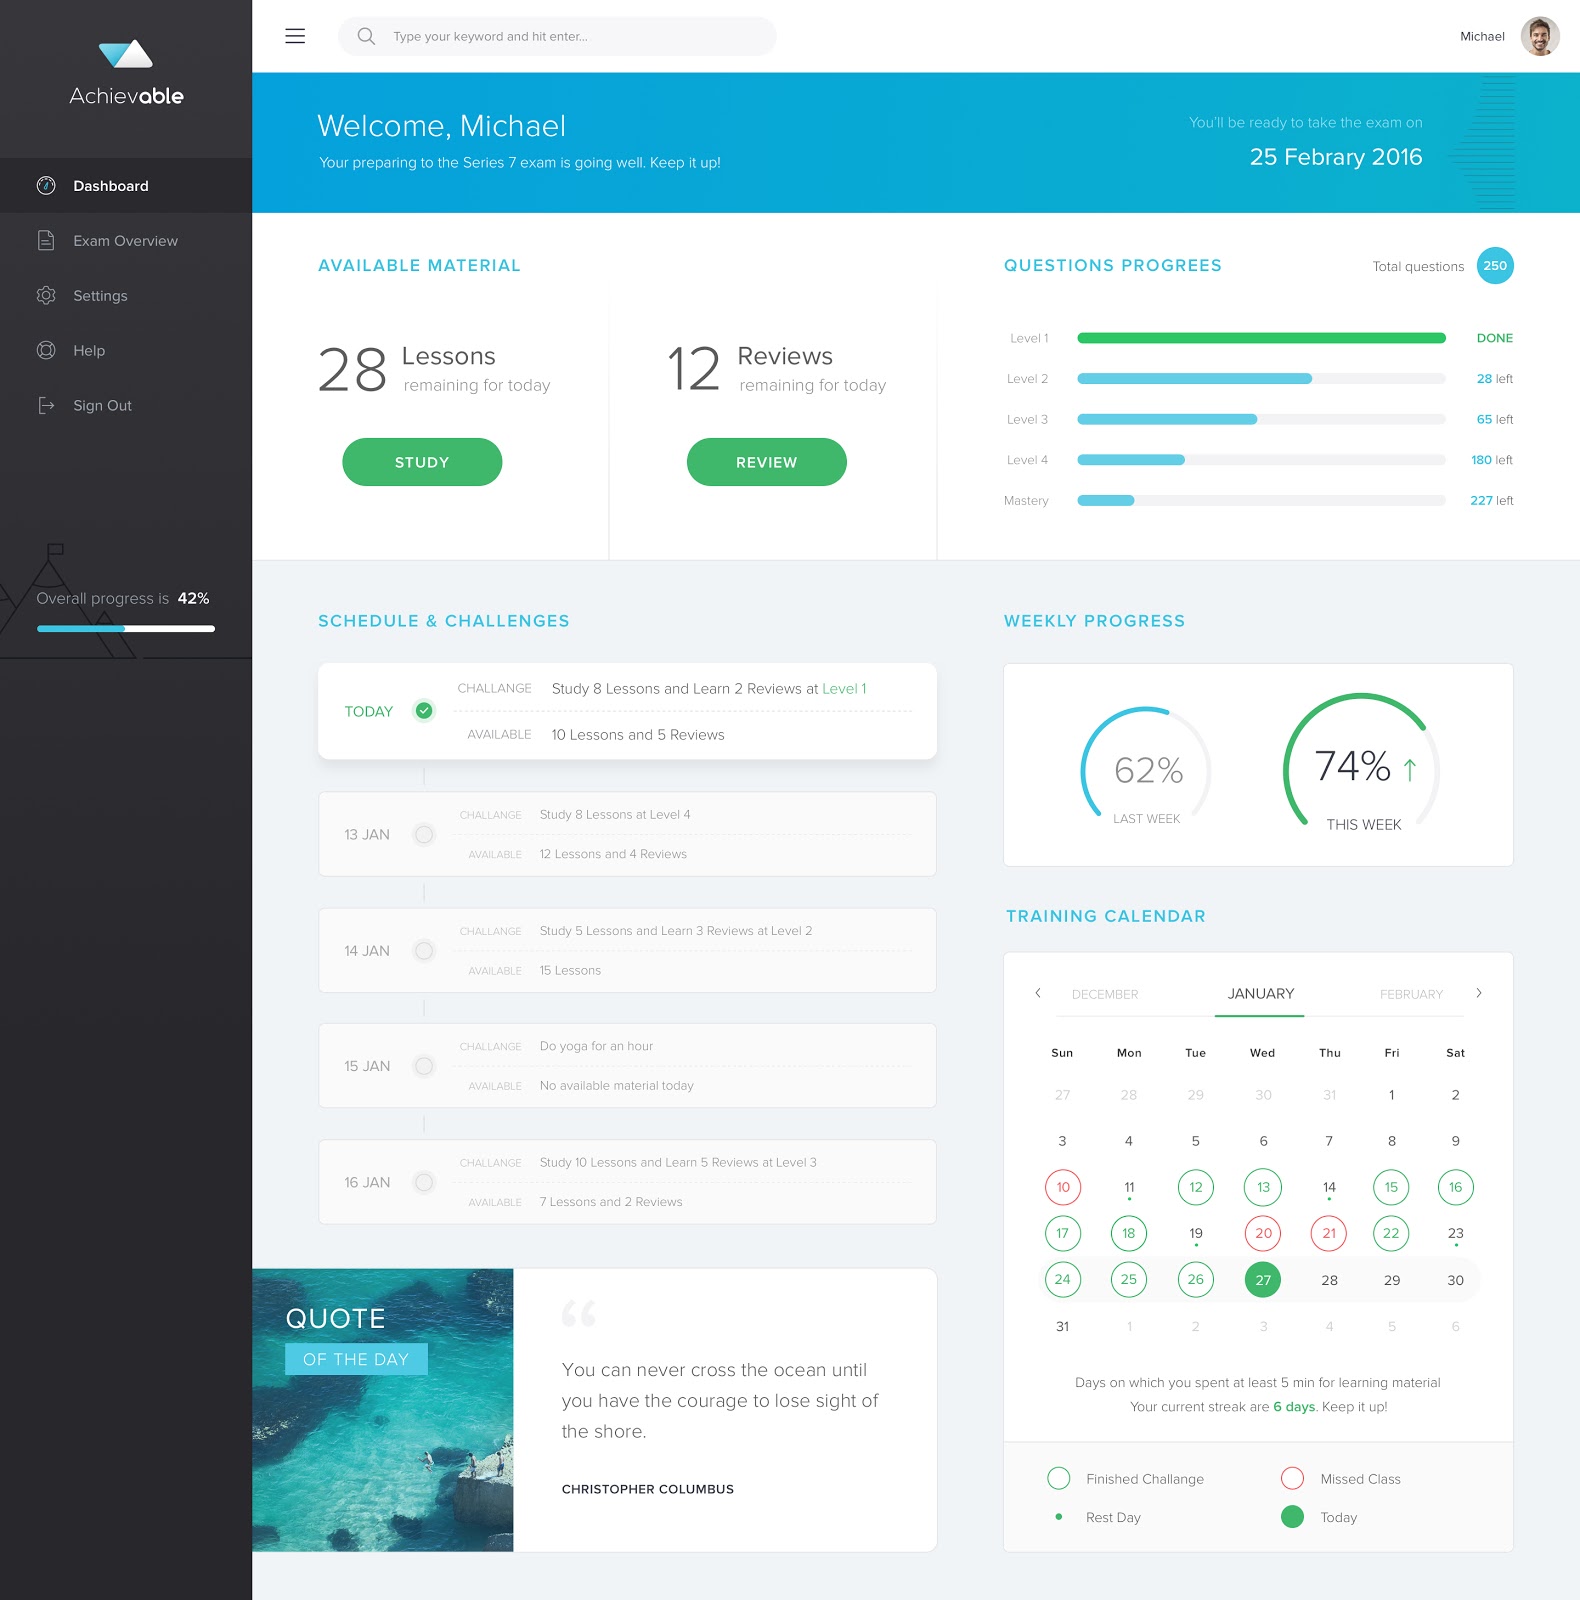Screen dimensions: 1580x1600
Task: Check the 15 JAN challenge circle
Action: pyautogui.click(x=424, y=1066)
